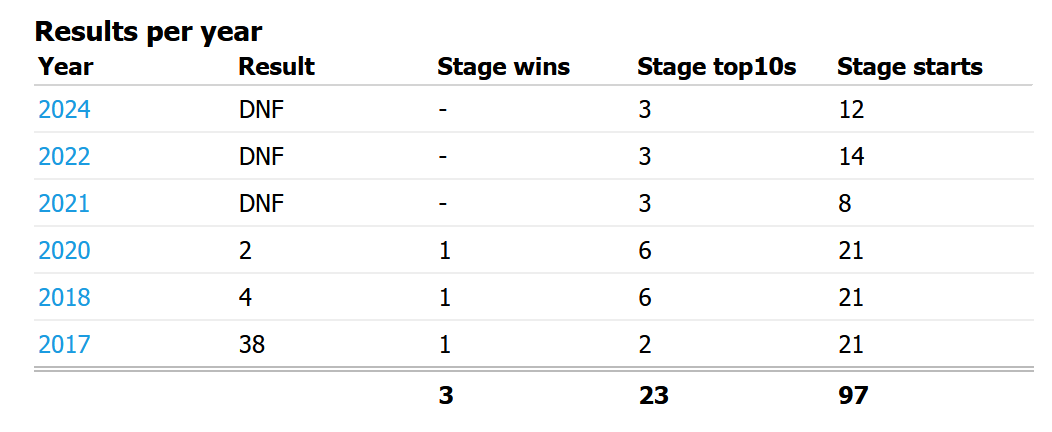Open the 2020 year link
Image resolution: width=1052 pixels, height=432 pixels.
coord(64,250)
